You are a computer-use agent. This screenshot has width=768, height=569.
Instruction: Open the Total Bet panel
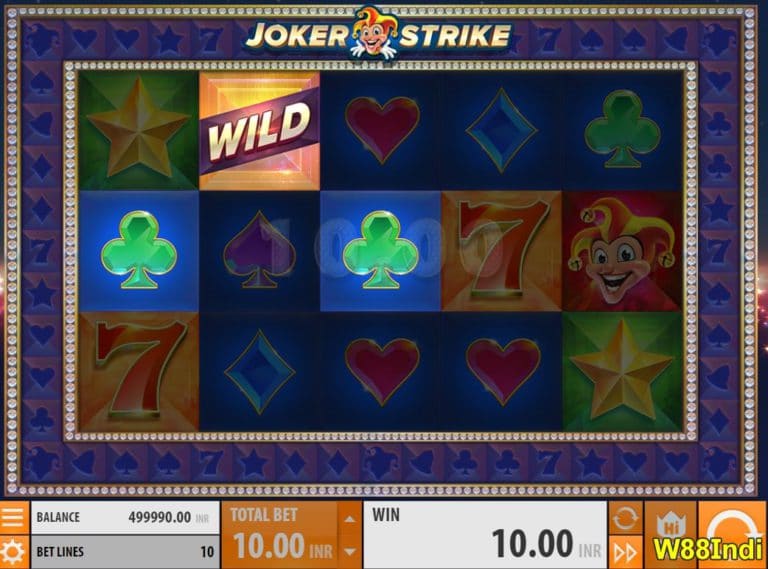pyautogui.click(x=280, y=535)
